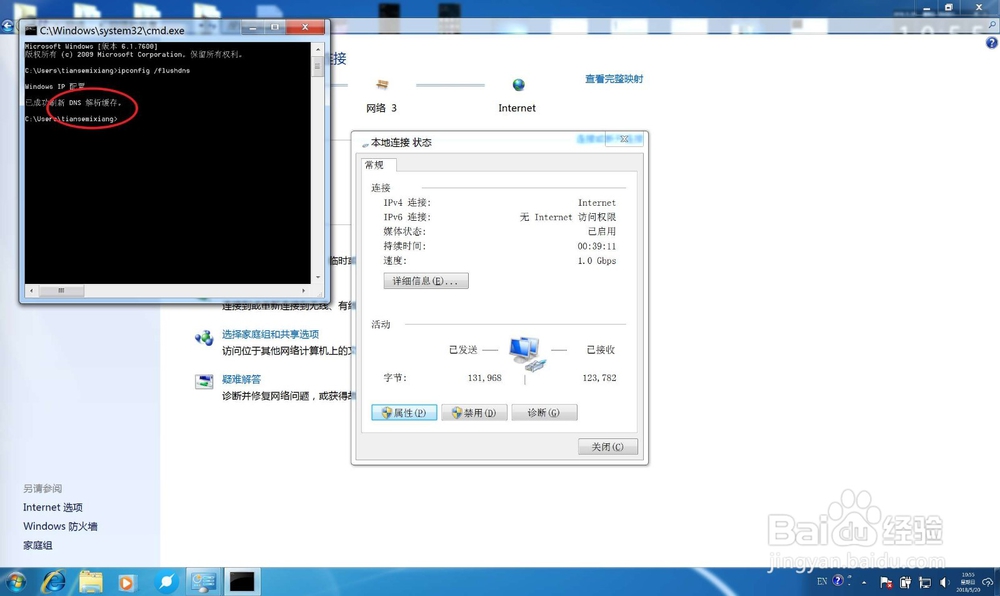Screen dimensions: 1000x596
Task: Click the cmd vertical scrollbar up arrow
Action: 318,50
